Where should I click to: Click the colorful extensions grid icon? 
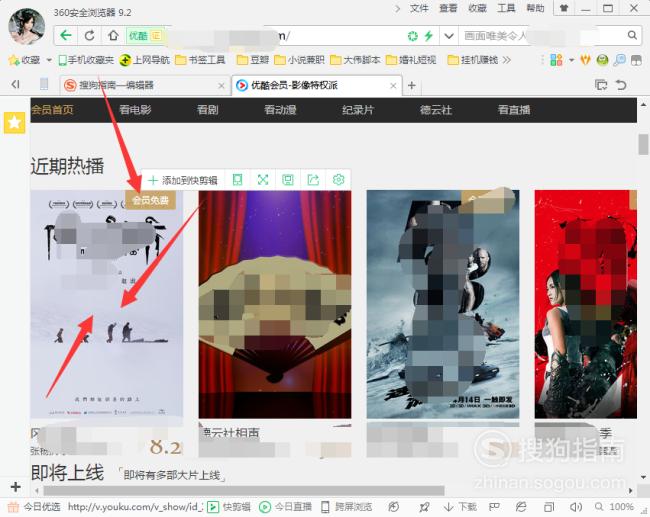(x=556, y=61)
